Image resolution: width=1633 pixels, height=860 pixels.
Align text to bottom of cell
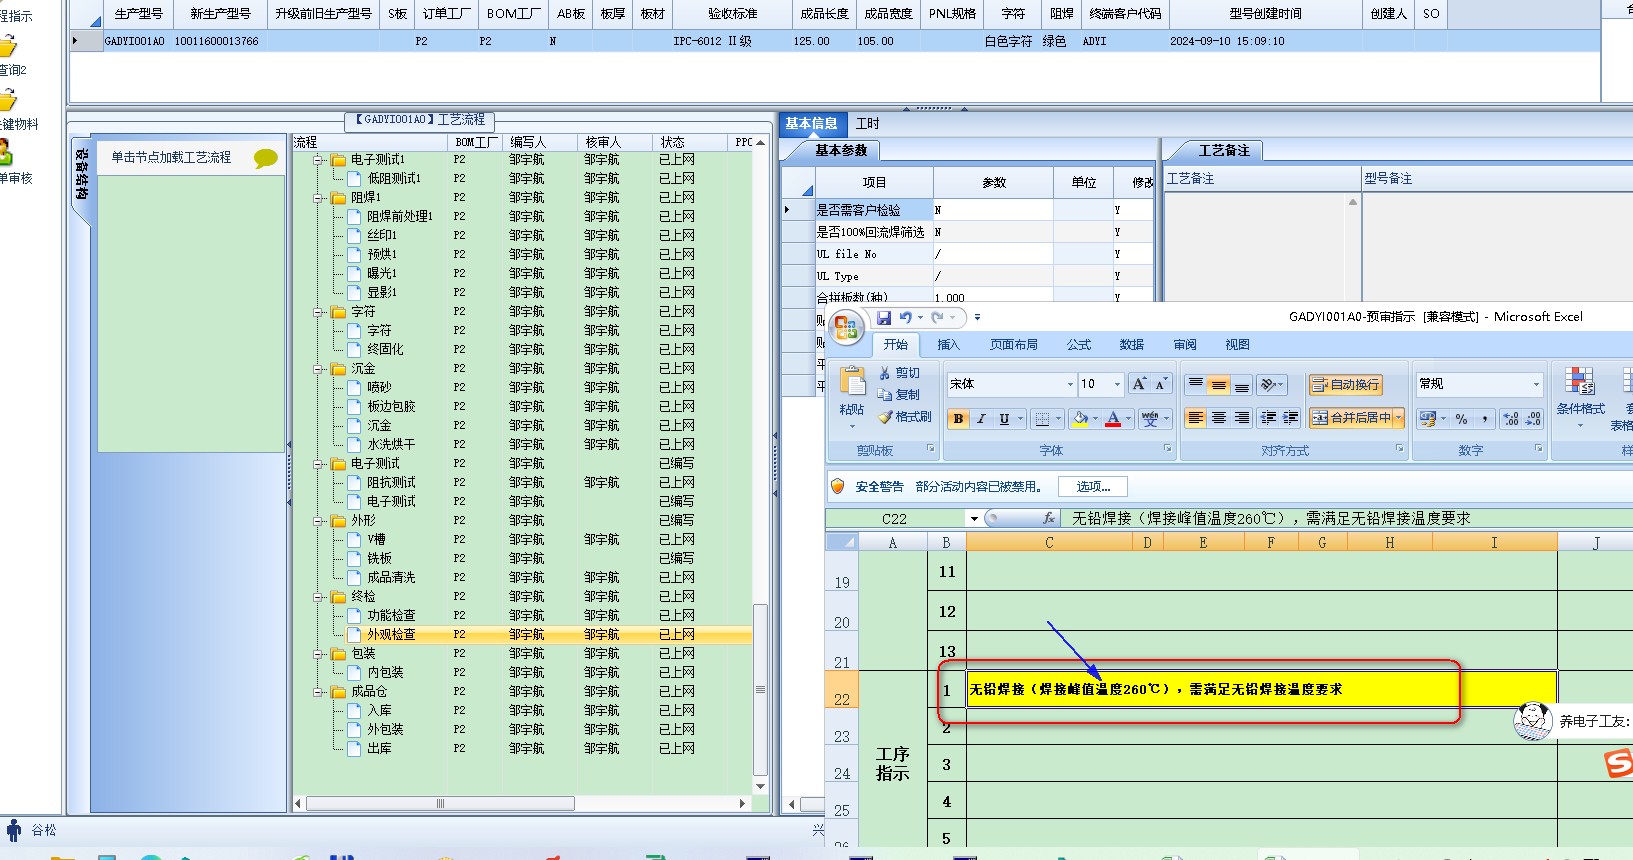coord(1241,385)
